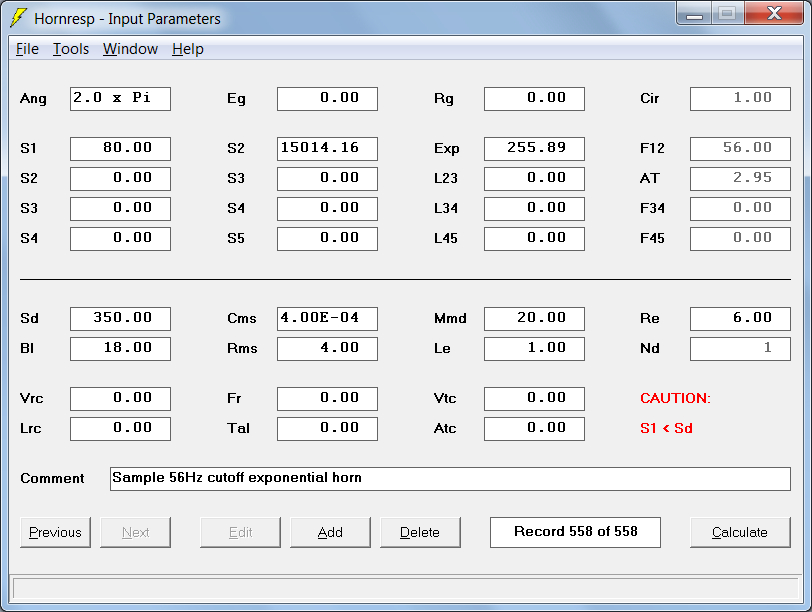Delete the current record
The image size is (812, 612).
[420, 532]
